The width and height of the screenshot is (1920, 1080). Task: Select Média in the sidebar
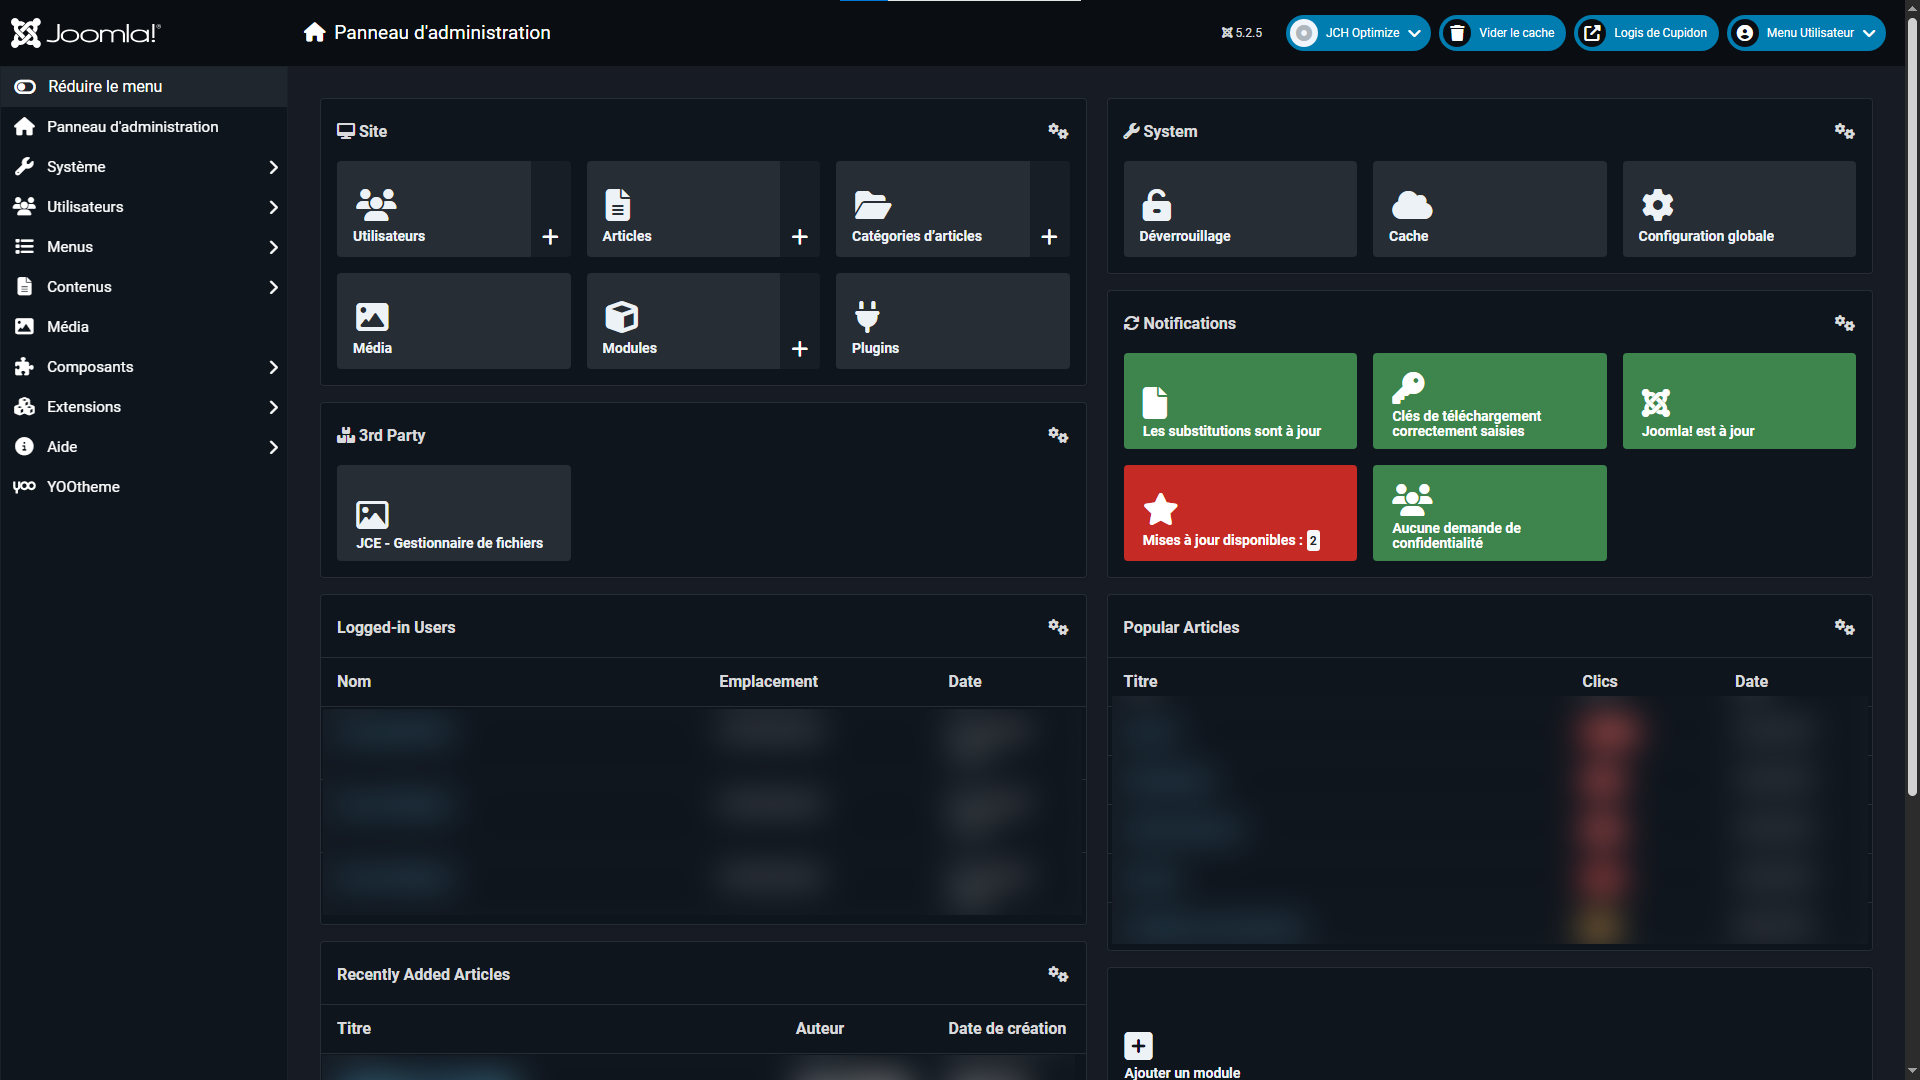tap(68, 327)
